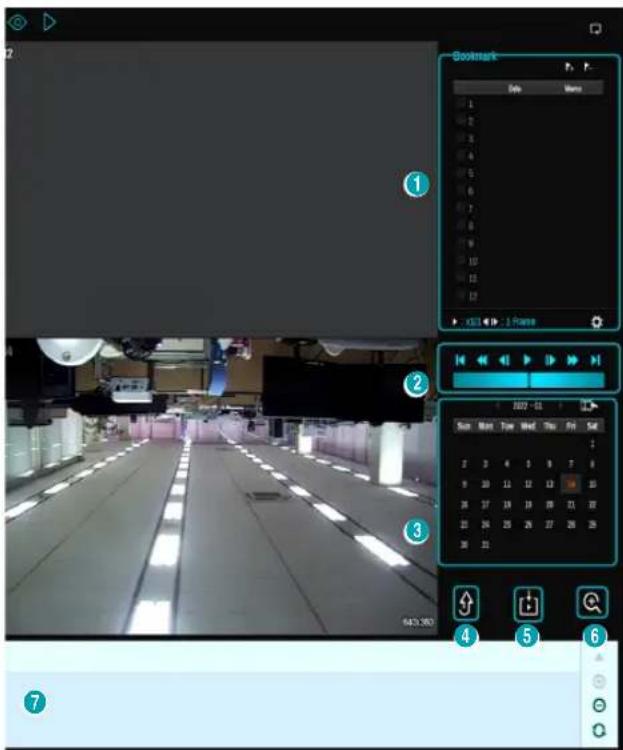Step one frame forward
The image size is (623, 750).
pyautogui.click(x=550, y=360)
